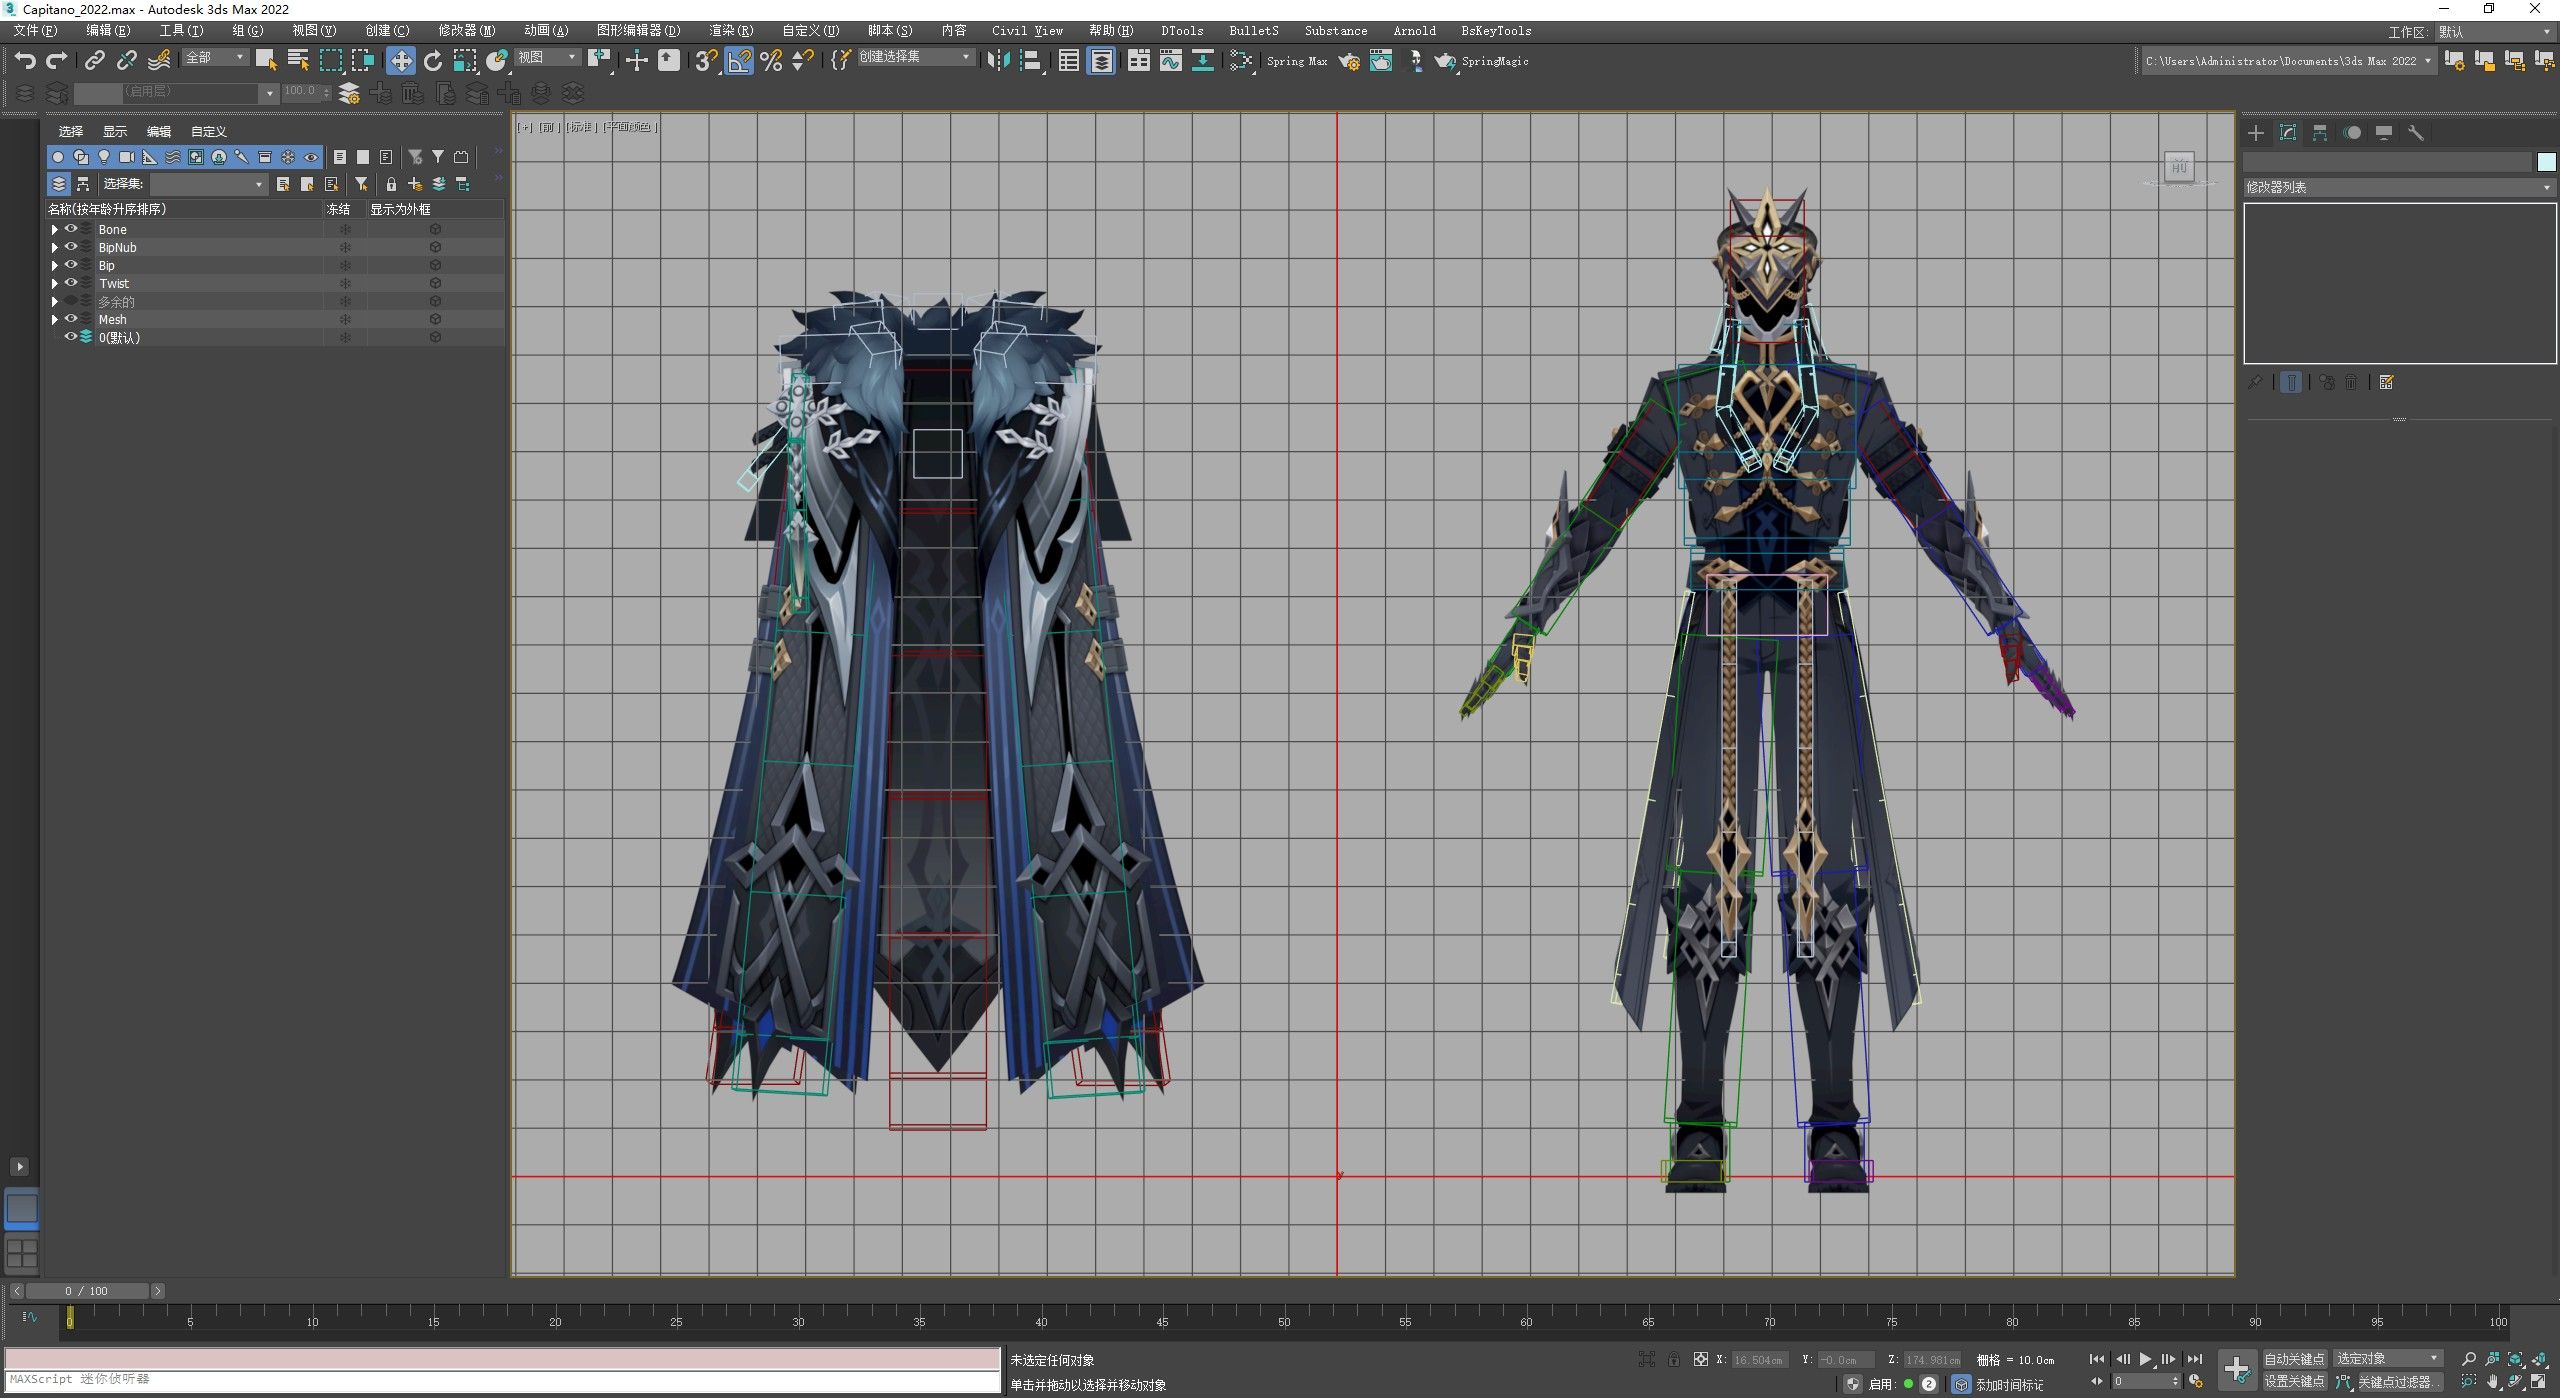The image size is (2560, 1398).
Task: Jump to the end of the animation
Action: (2194, 1359)
